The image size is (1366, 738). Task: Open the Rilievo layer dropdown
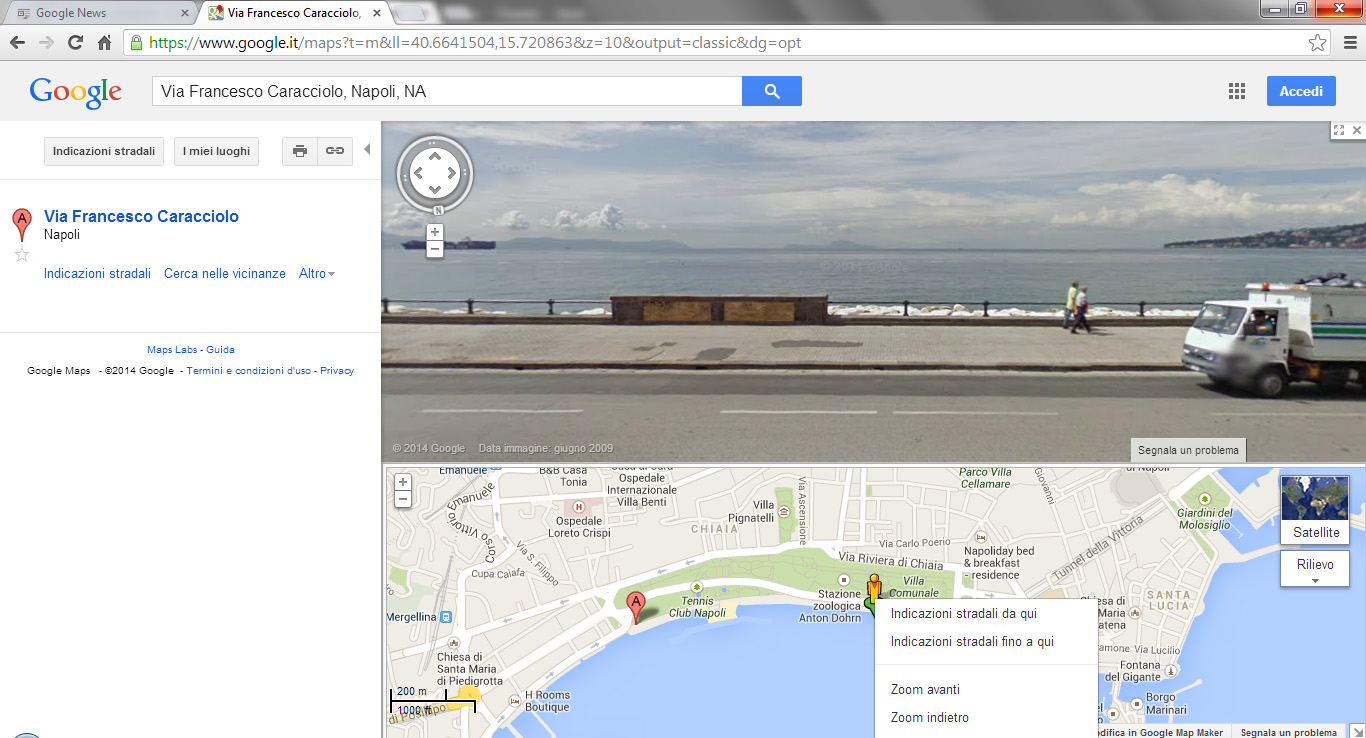tap(1314, 568)
